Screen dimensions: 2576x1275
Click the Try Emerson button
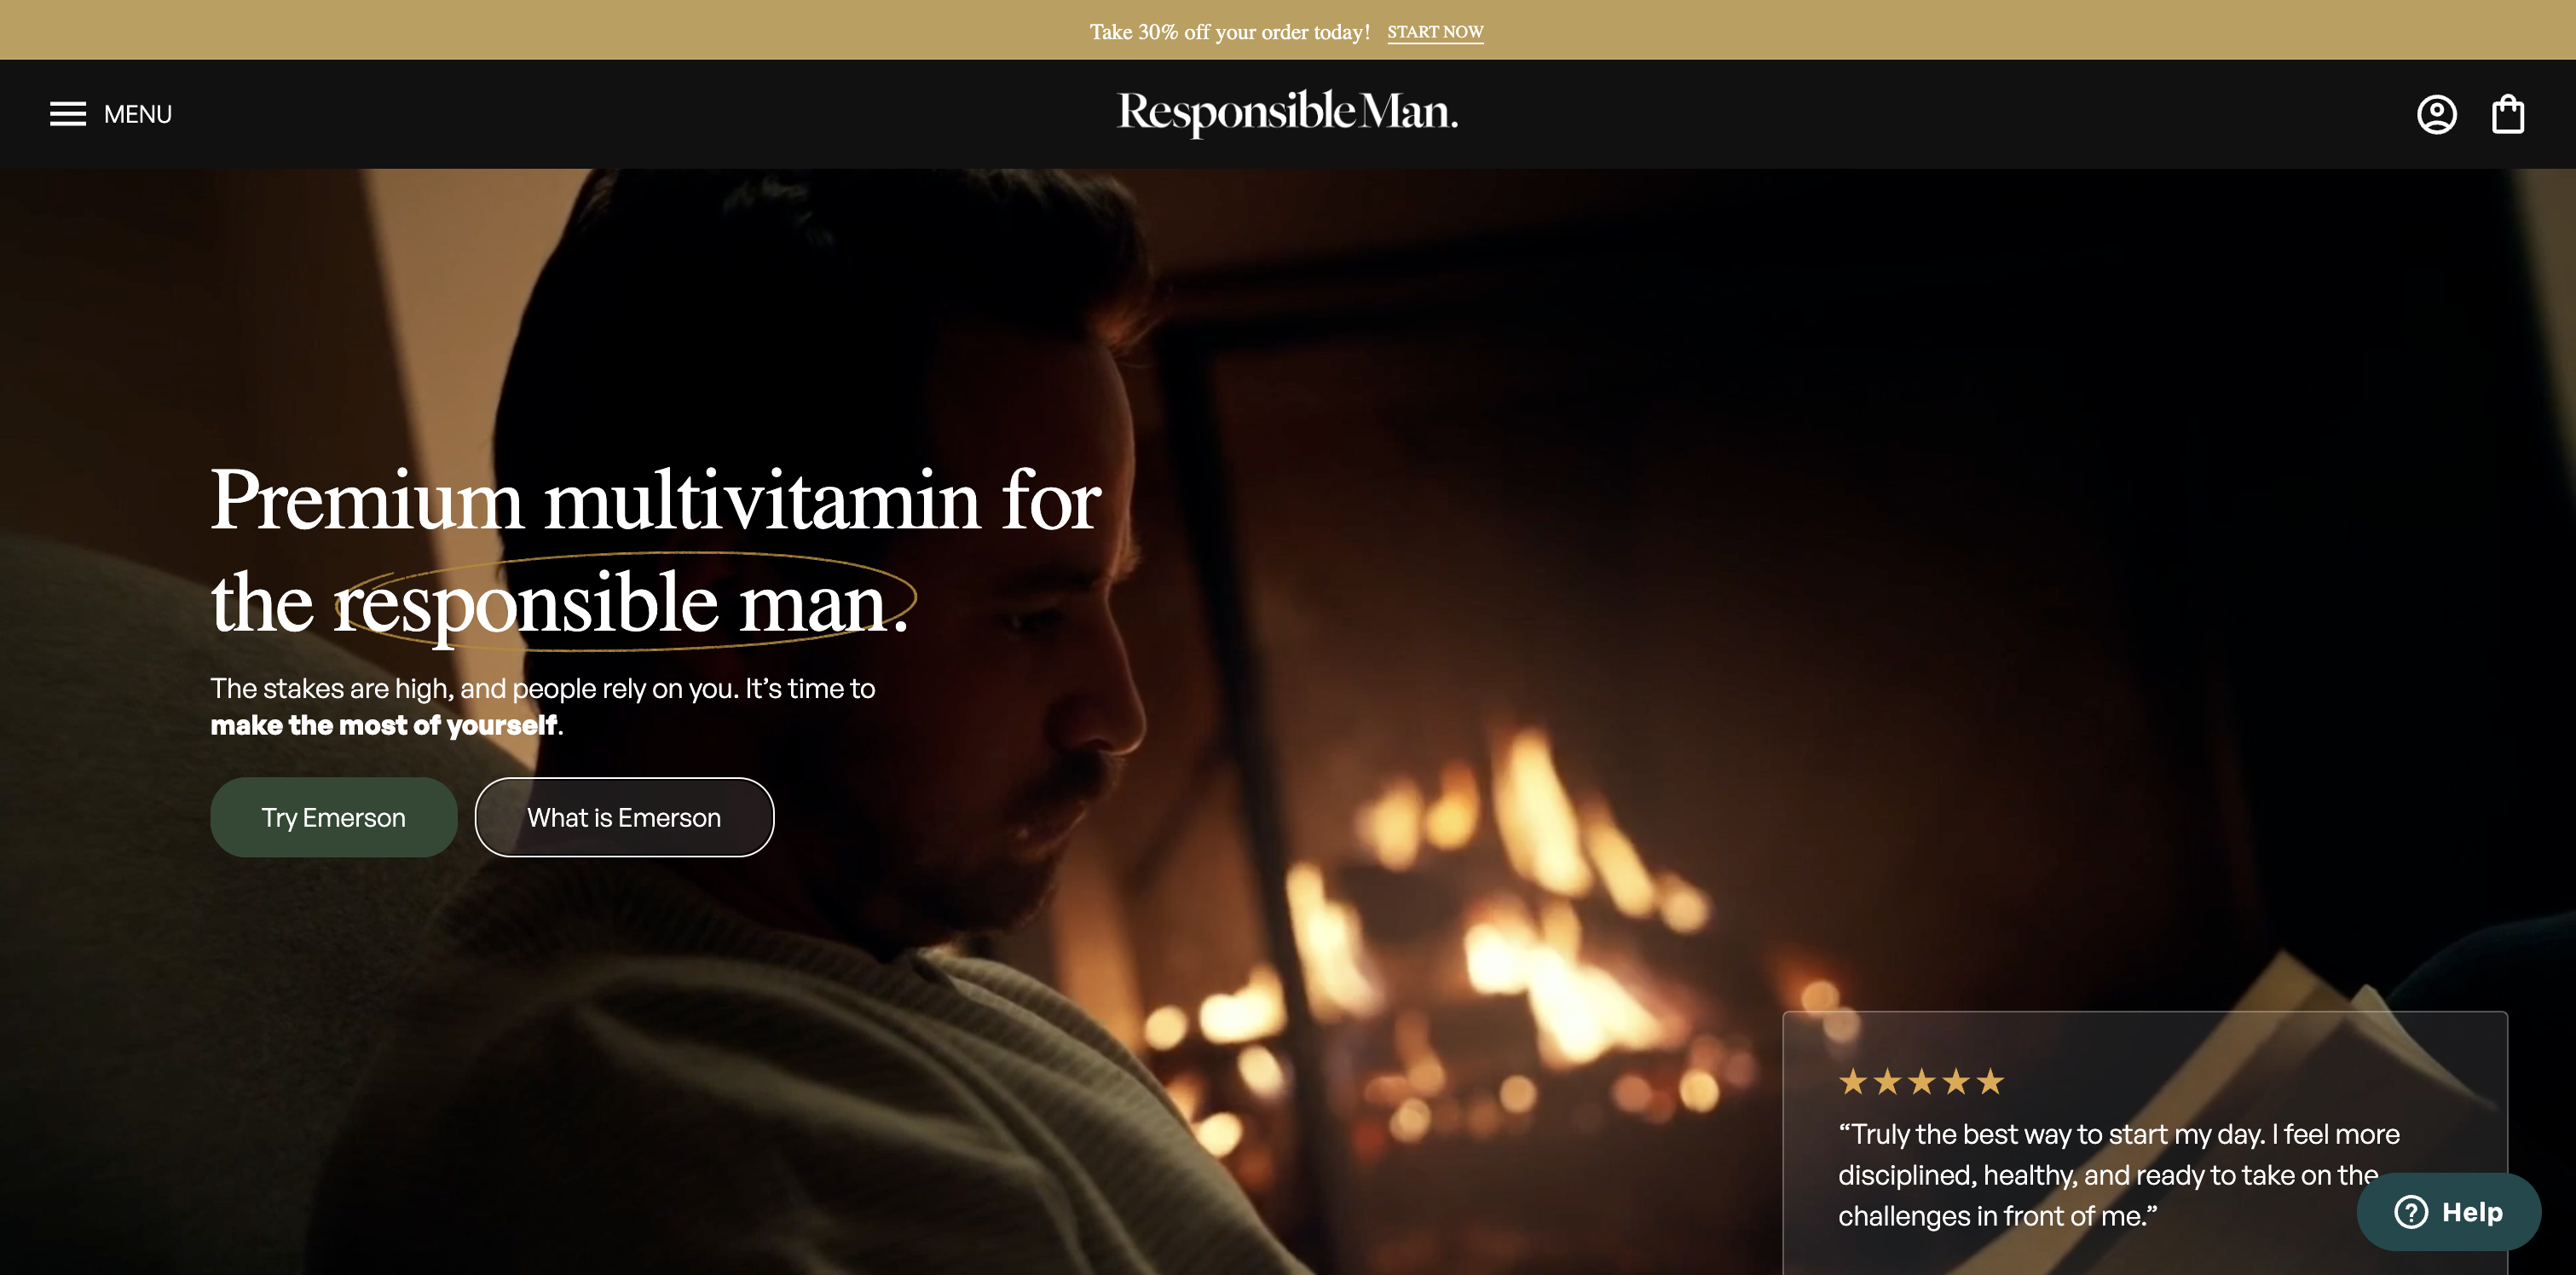click(x=333, y=817)
